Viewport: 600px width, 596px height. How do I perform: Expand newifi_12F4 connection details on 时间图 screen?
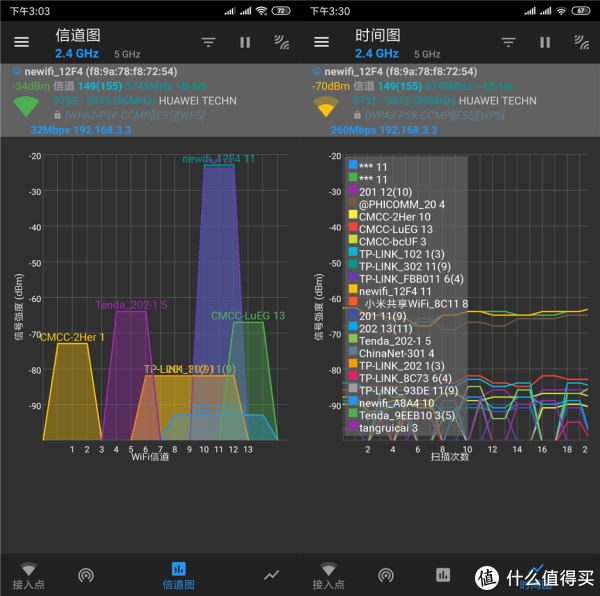click(450, 100)
